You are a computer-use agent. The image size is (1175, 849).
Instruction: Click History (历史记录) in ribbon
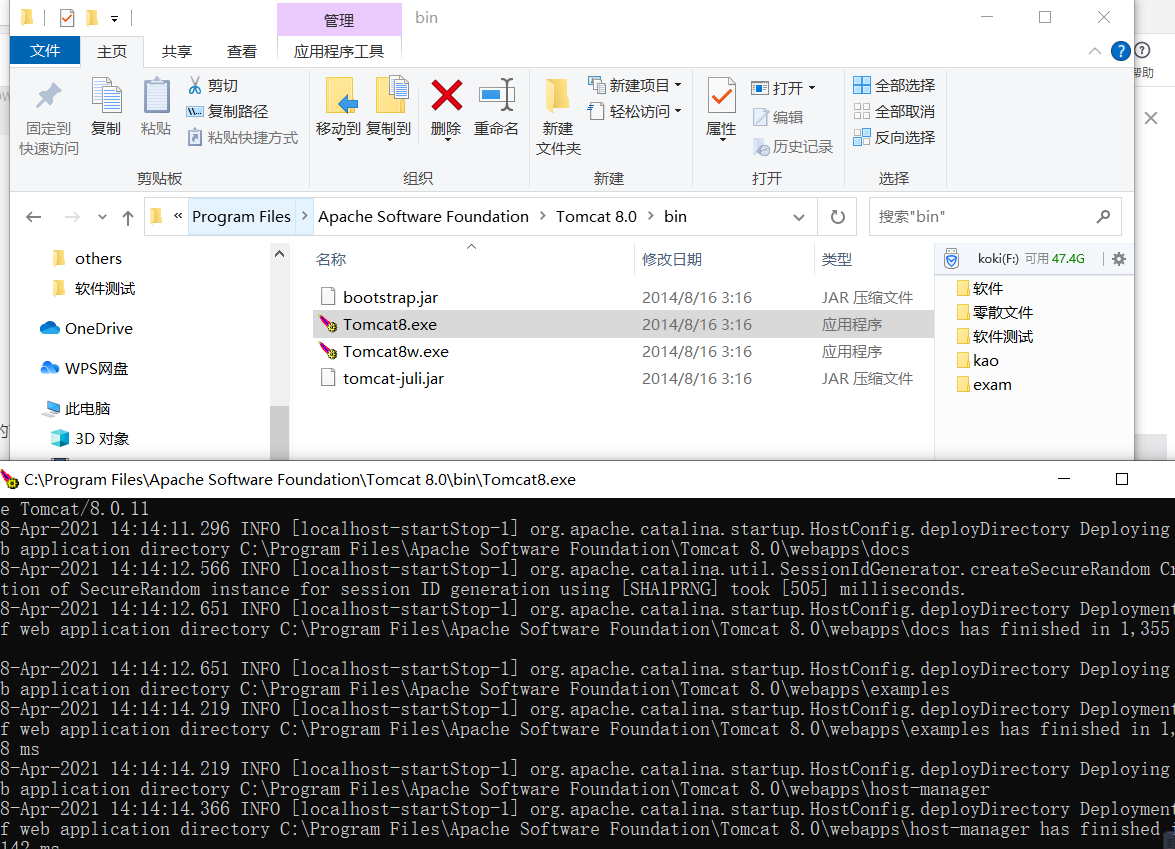click(793, 146)
